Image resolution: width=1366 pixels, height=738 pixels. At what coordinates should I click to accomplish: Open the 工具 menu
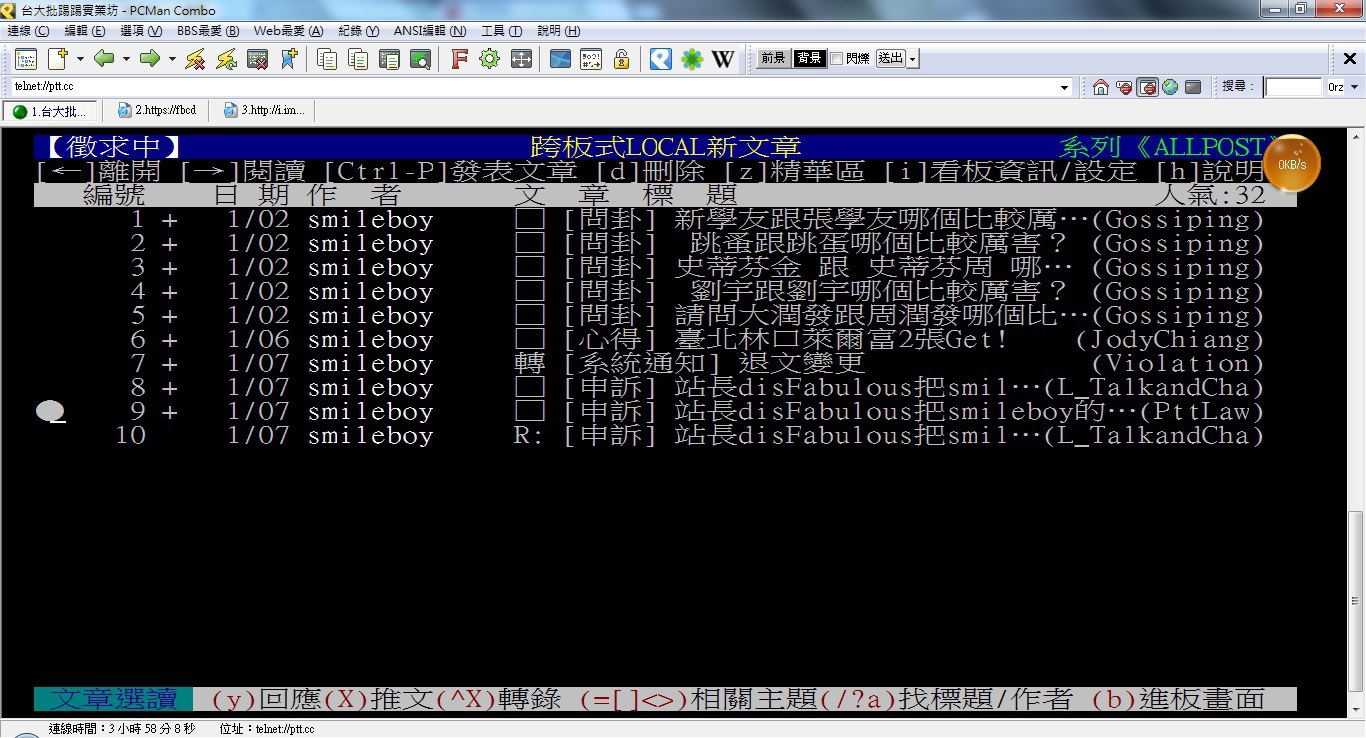502,31
